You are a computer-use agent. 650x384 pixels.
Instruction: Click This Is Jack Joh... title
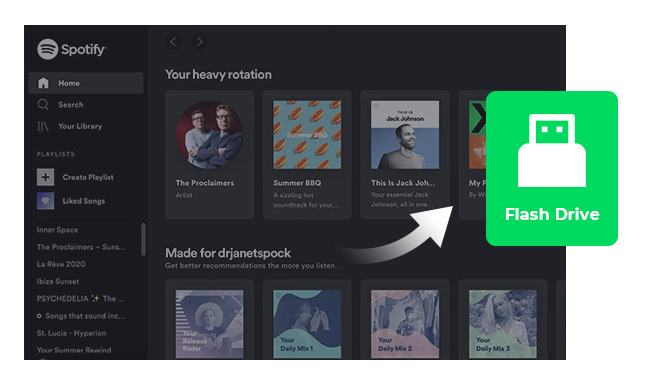coord(403,183)
